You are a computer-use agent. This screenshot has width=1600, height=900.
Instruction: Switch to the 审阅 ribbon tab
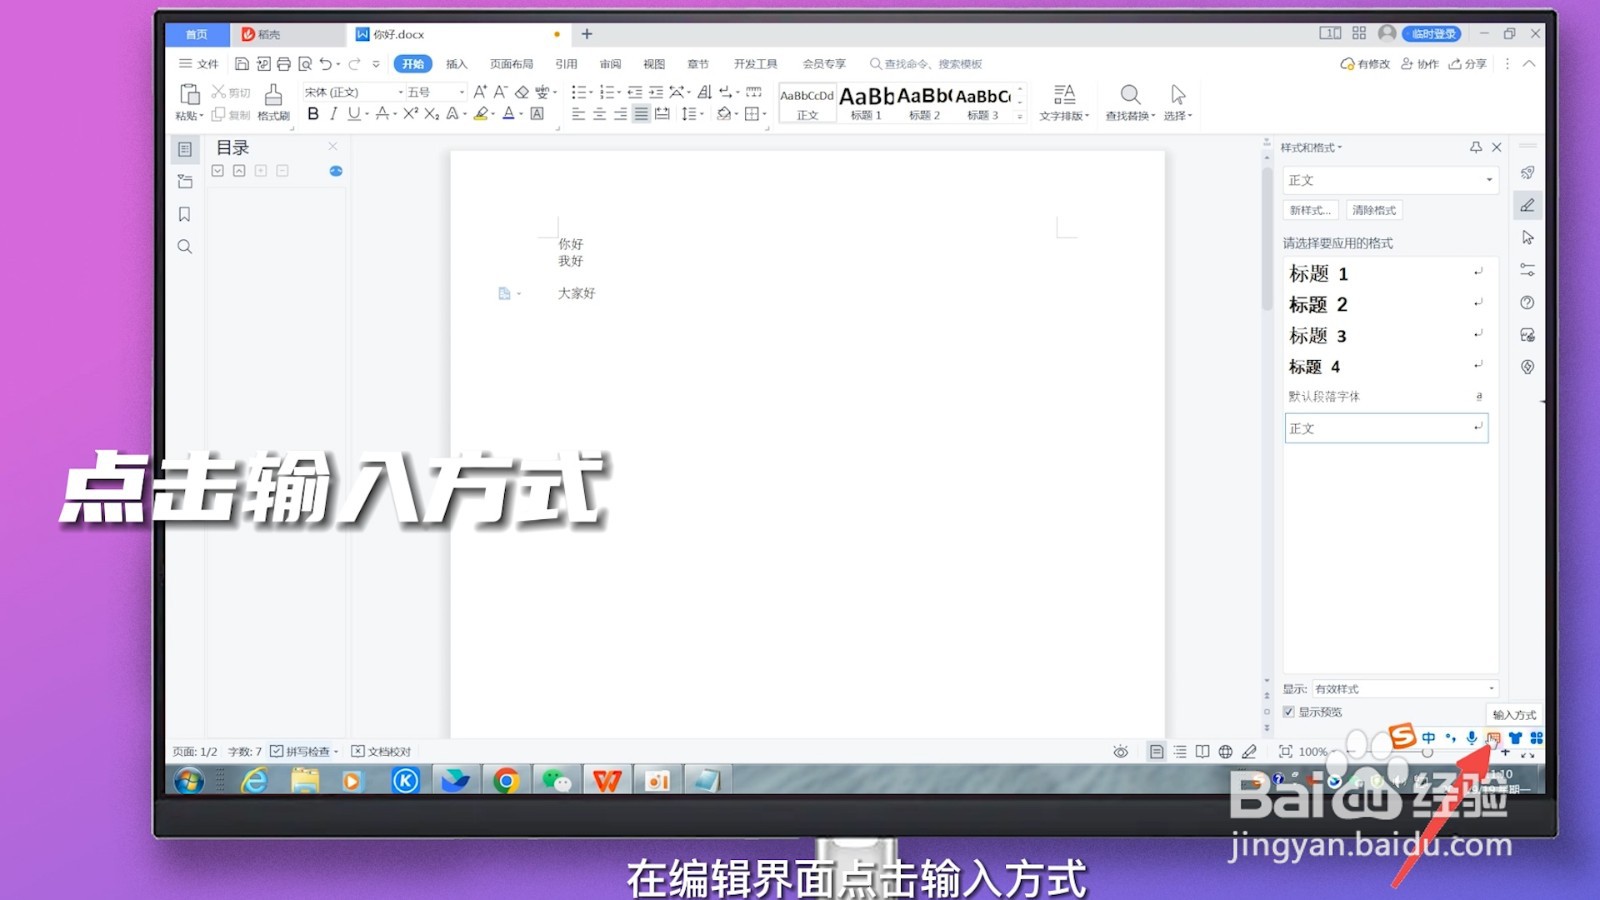(610, 64)
